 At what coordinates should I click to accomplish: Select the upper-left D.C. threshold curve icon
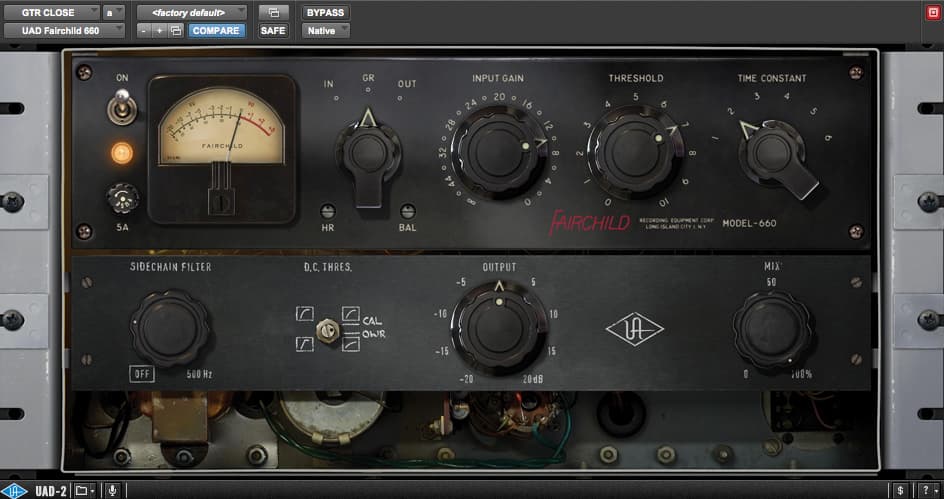tap(305, 314)
